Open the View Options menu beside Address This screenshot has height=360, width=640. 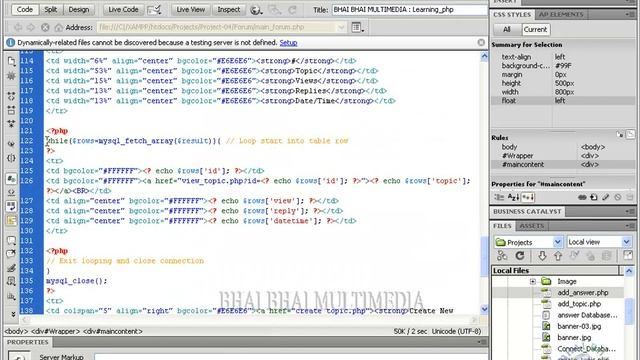point(358,27)
